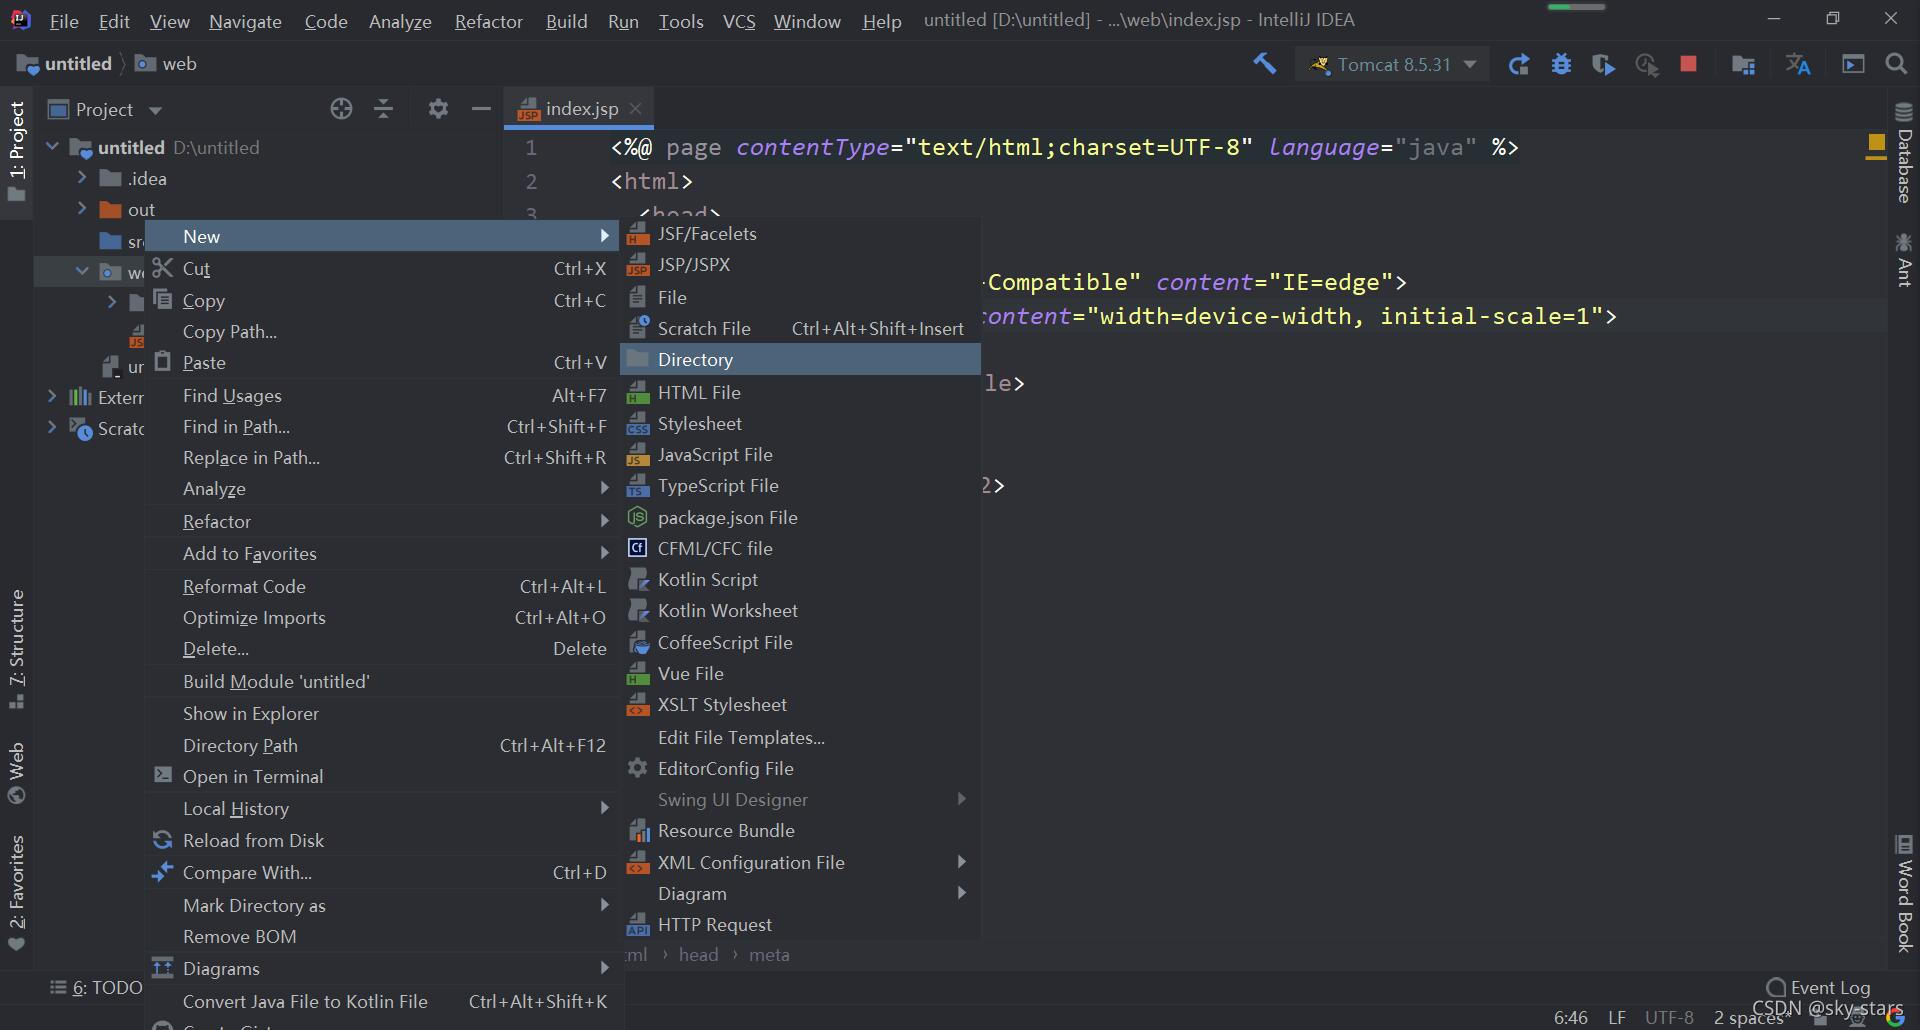
Task: Open the Favorites tool window
Action: [x=16, y=893]
